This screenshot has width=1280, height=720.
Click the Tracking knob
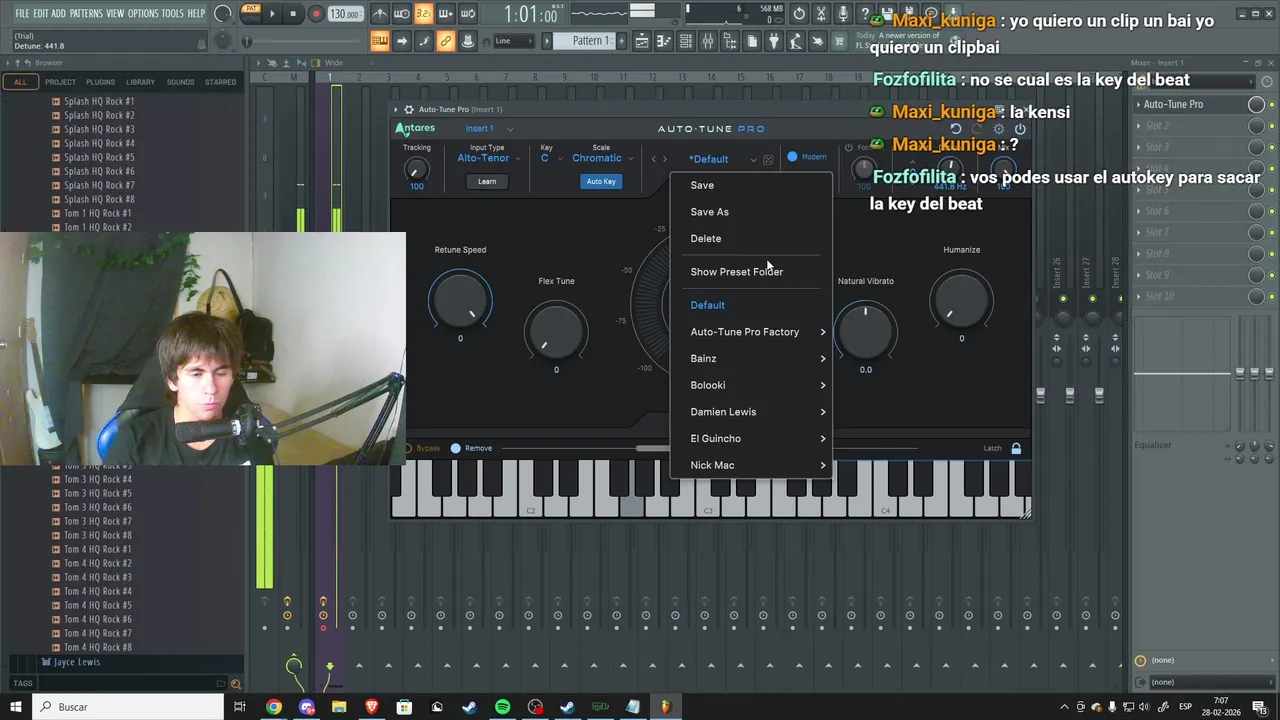click(416, 171)
